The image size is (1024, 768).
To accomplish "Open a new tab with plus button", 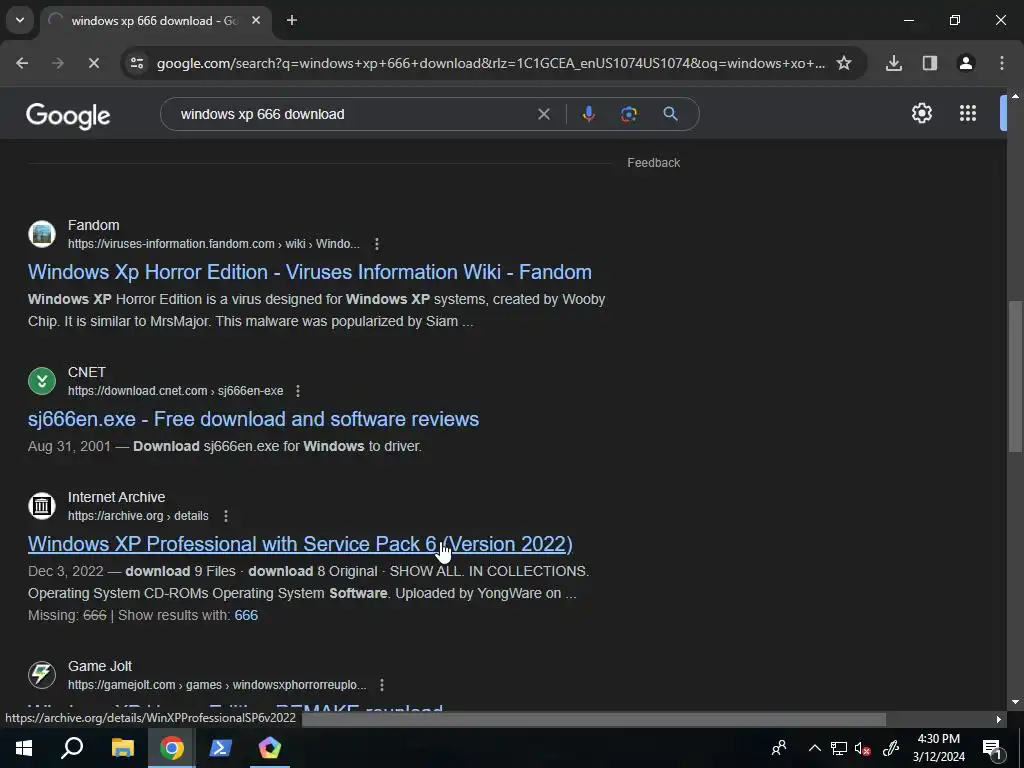I will (x=292, y=20).
